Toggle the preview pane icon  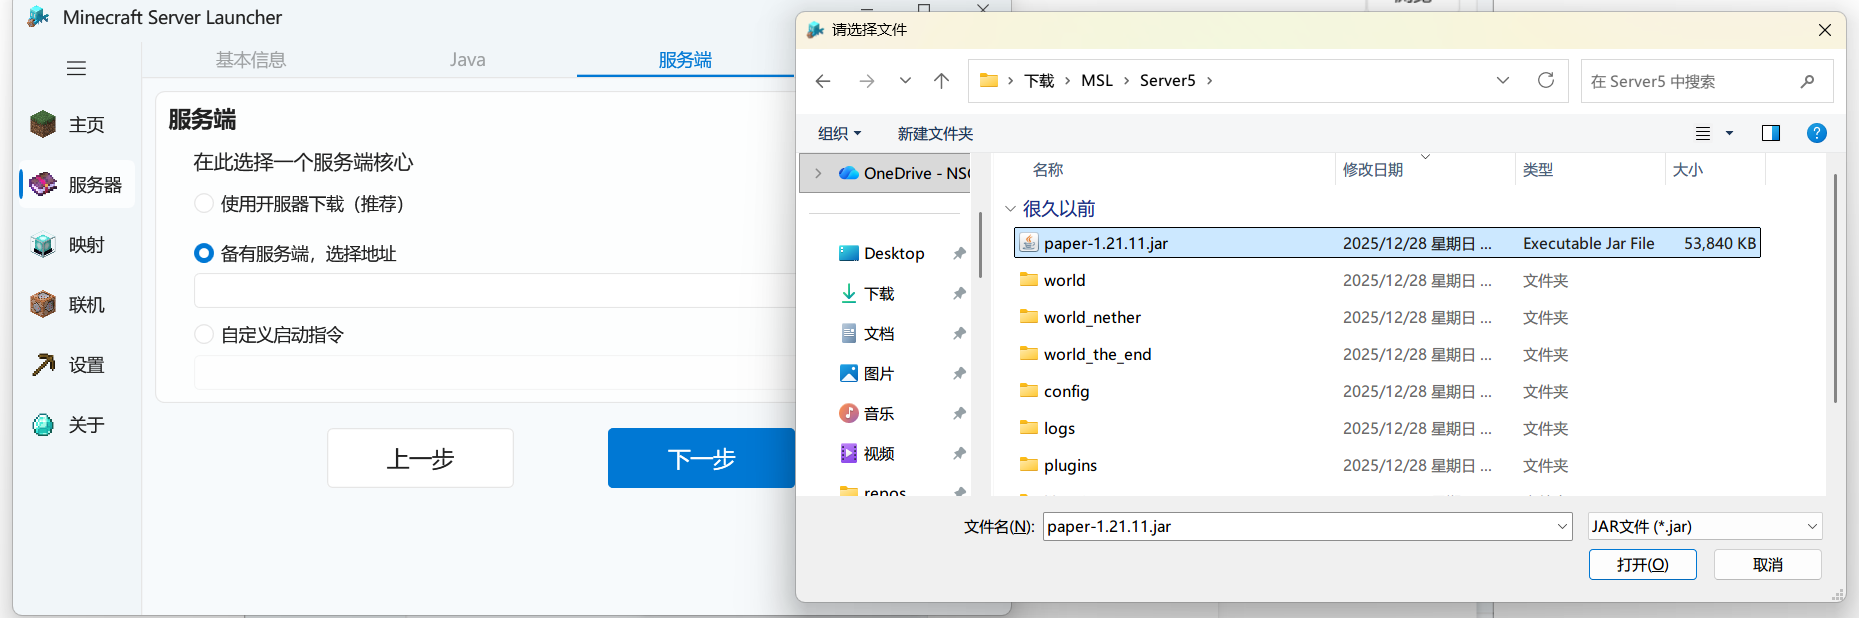(x=1770, y=133)
